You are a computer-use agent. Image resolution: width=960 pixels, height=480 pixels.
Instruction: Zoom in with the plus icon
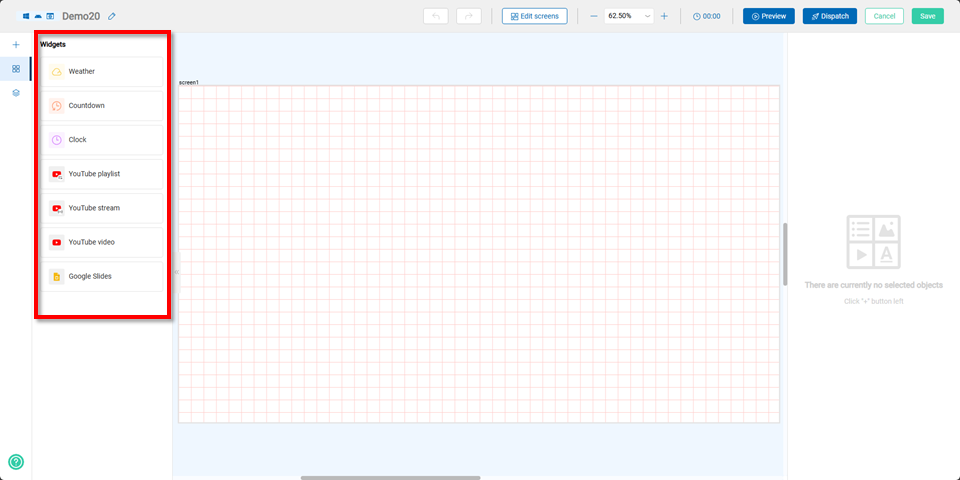tap(664, 16)
